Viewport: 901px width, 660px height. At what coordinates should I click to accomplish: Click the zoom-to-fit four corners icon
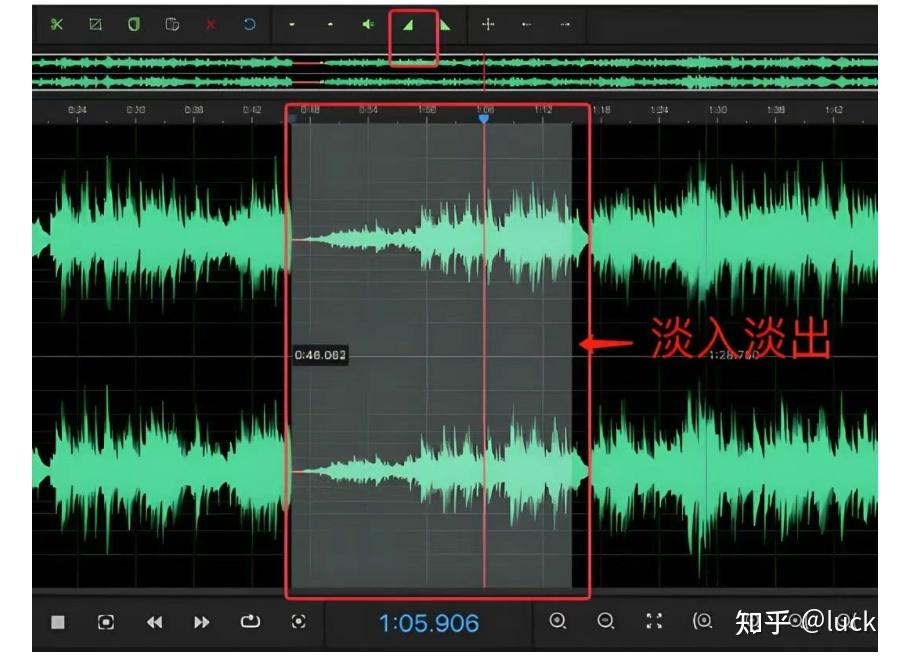[654, 621]
